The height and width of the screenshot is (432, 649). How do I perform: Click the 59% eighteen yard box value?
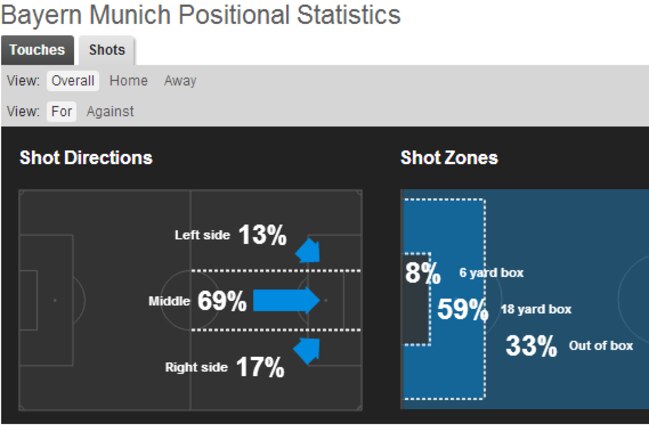pos(463,309)
